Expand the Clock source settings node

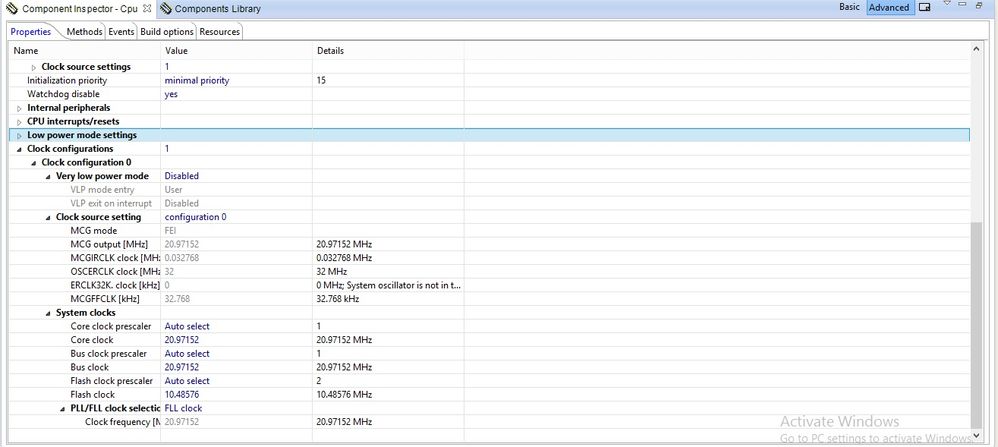(x=34, y=67)
